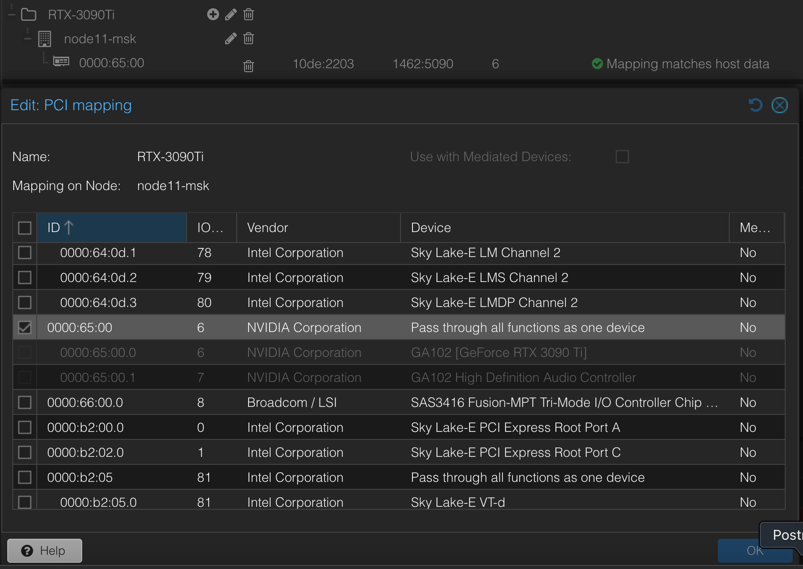Click the edit pencil for RTX-3090Ti
Screen dimensions: 803x569
click(x=231, y=14)
